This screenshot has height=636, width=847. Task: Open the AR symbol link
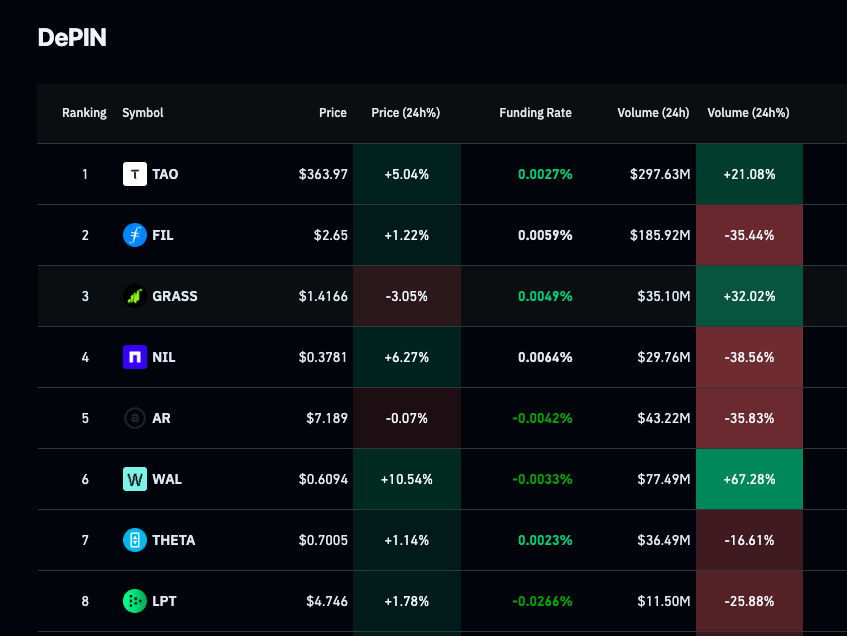[x=162, y=418]
